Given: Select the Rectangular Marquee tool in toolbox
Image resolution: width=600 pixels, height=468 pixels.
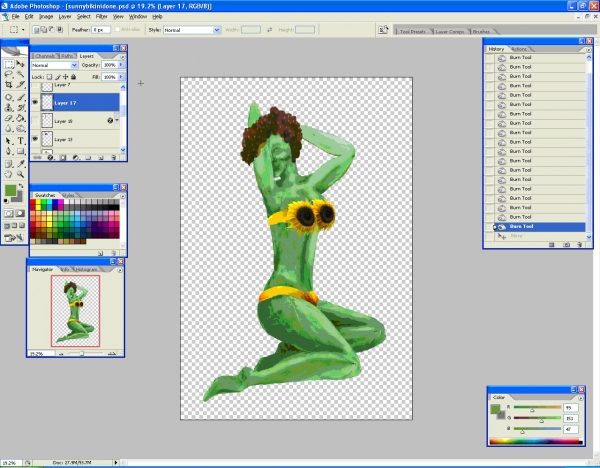Looking at the screenshot, I should (x=9, y=64).
